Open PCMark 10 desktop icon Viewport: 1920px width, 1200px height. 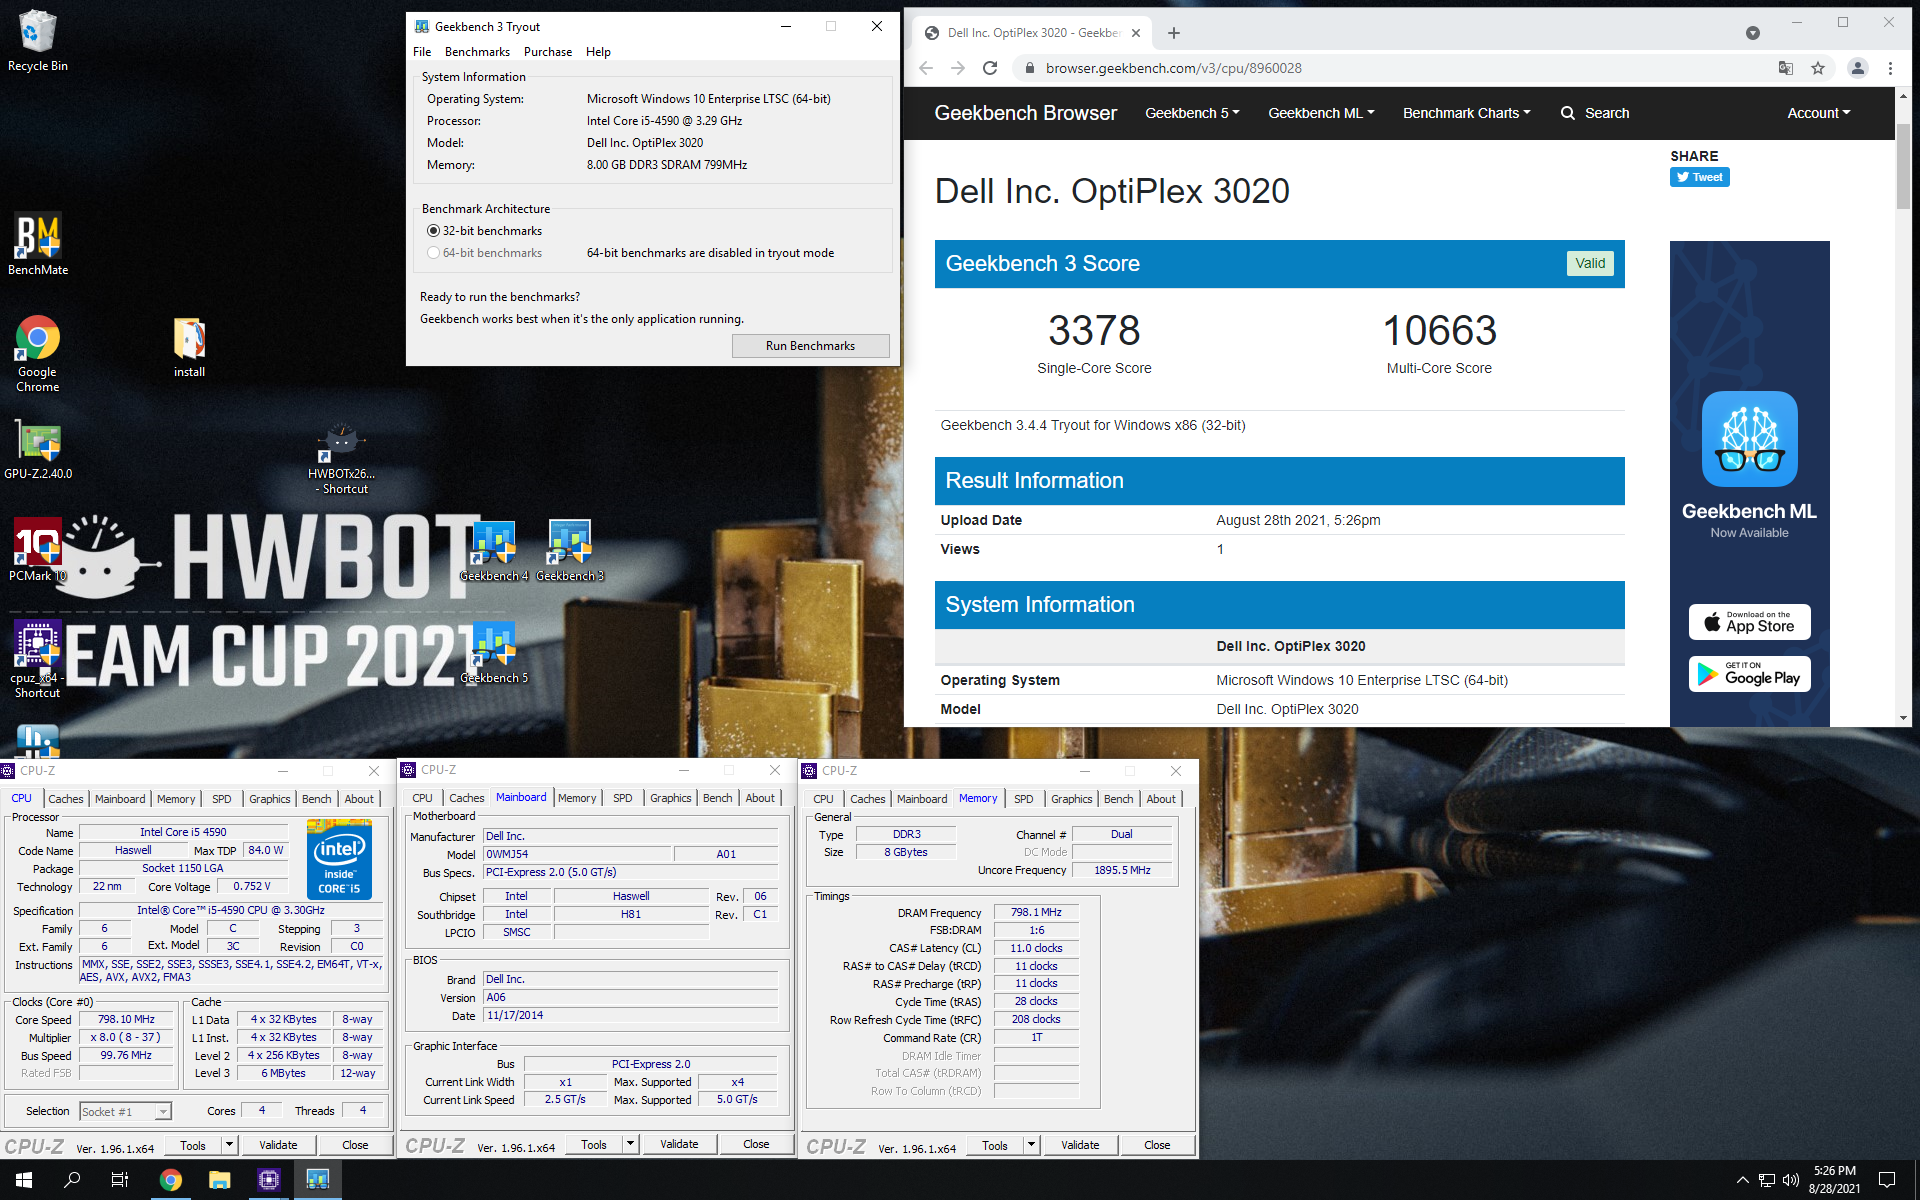click(37, 549)
